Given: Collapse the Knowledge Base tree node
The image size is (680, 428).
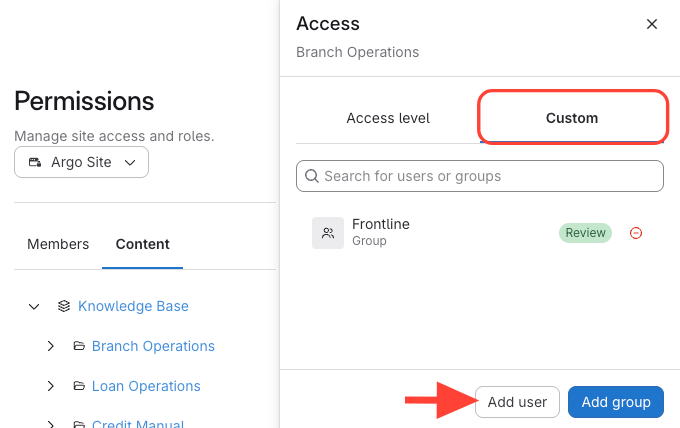Looking at the screenshot, I should tap(34, 306).
